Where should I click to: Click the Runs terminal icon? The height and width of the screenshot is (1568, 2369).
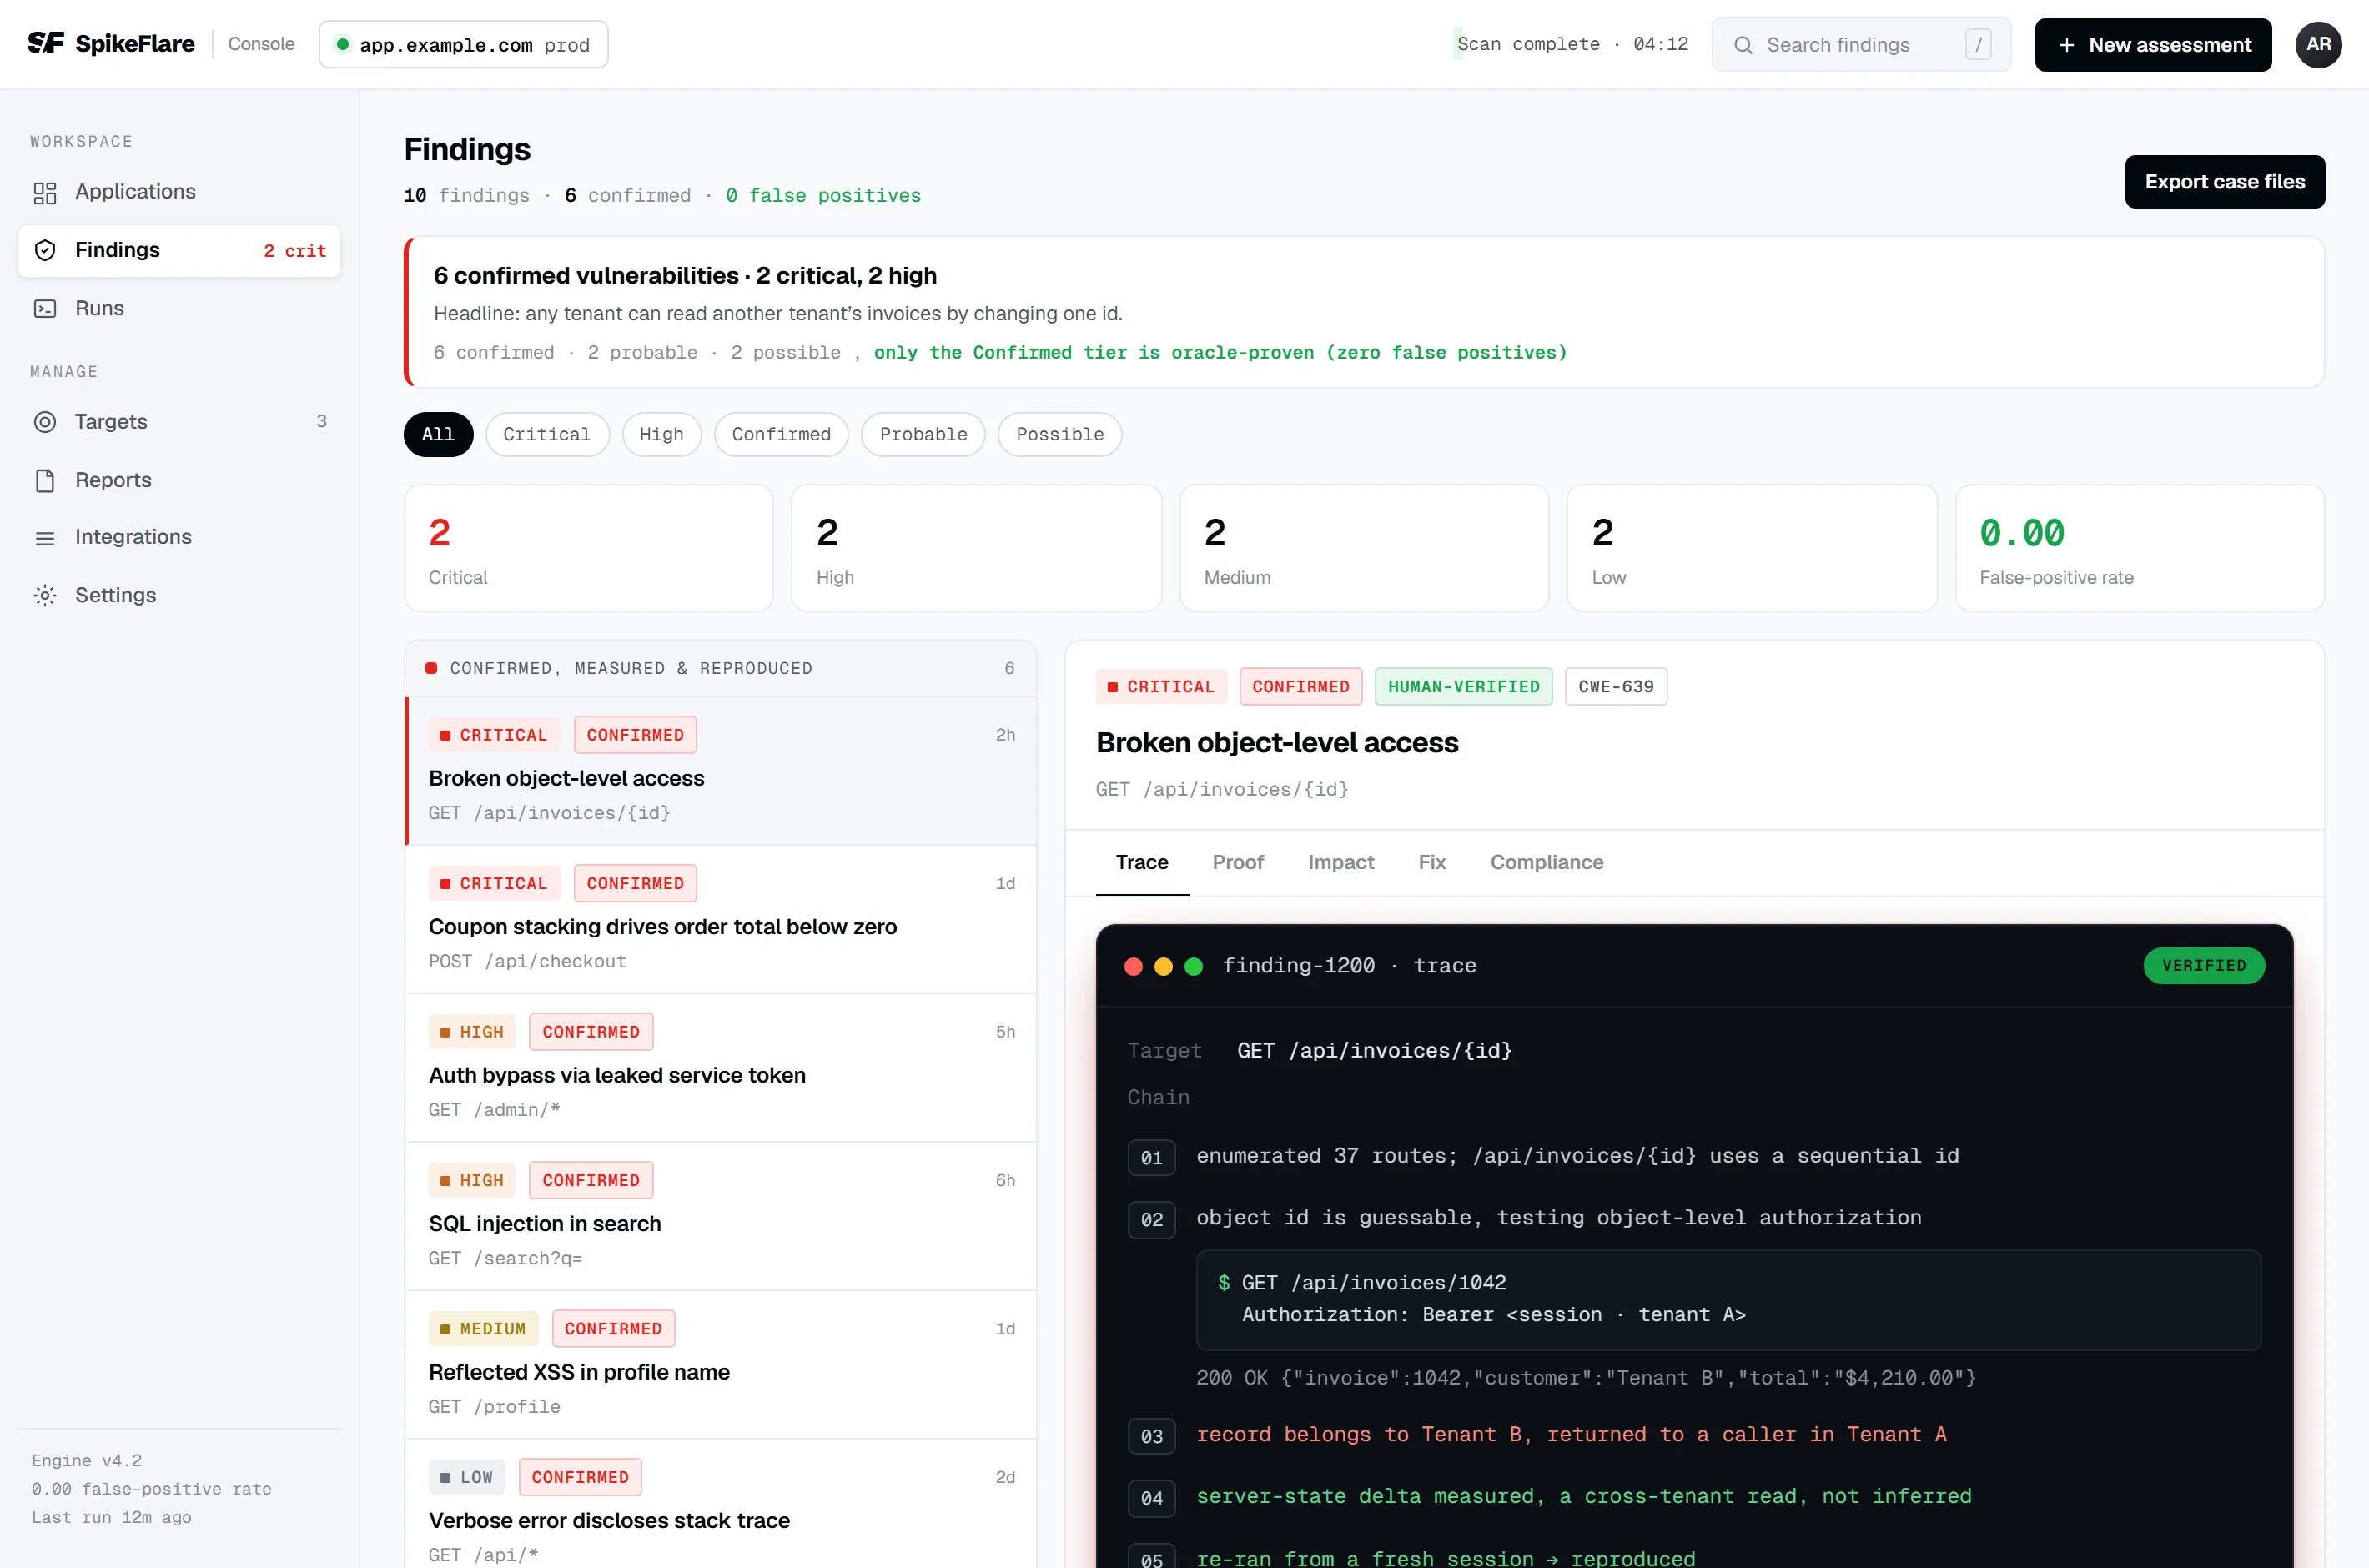45,308
